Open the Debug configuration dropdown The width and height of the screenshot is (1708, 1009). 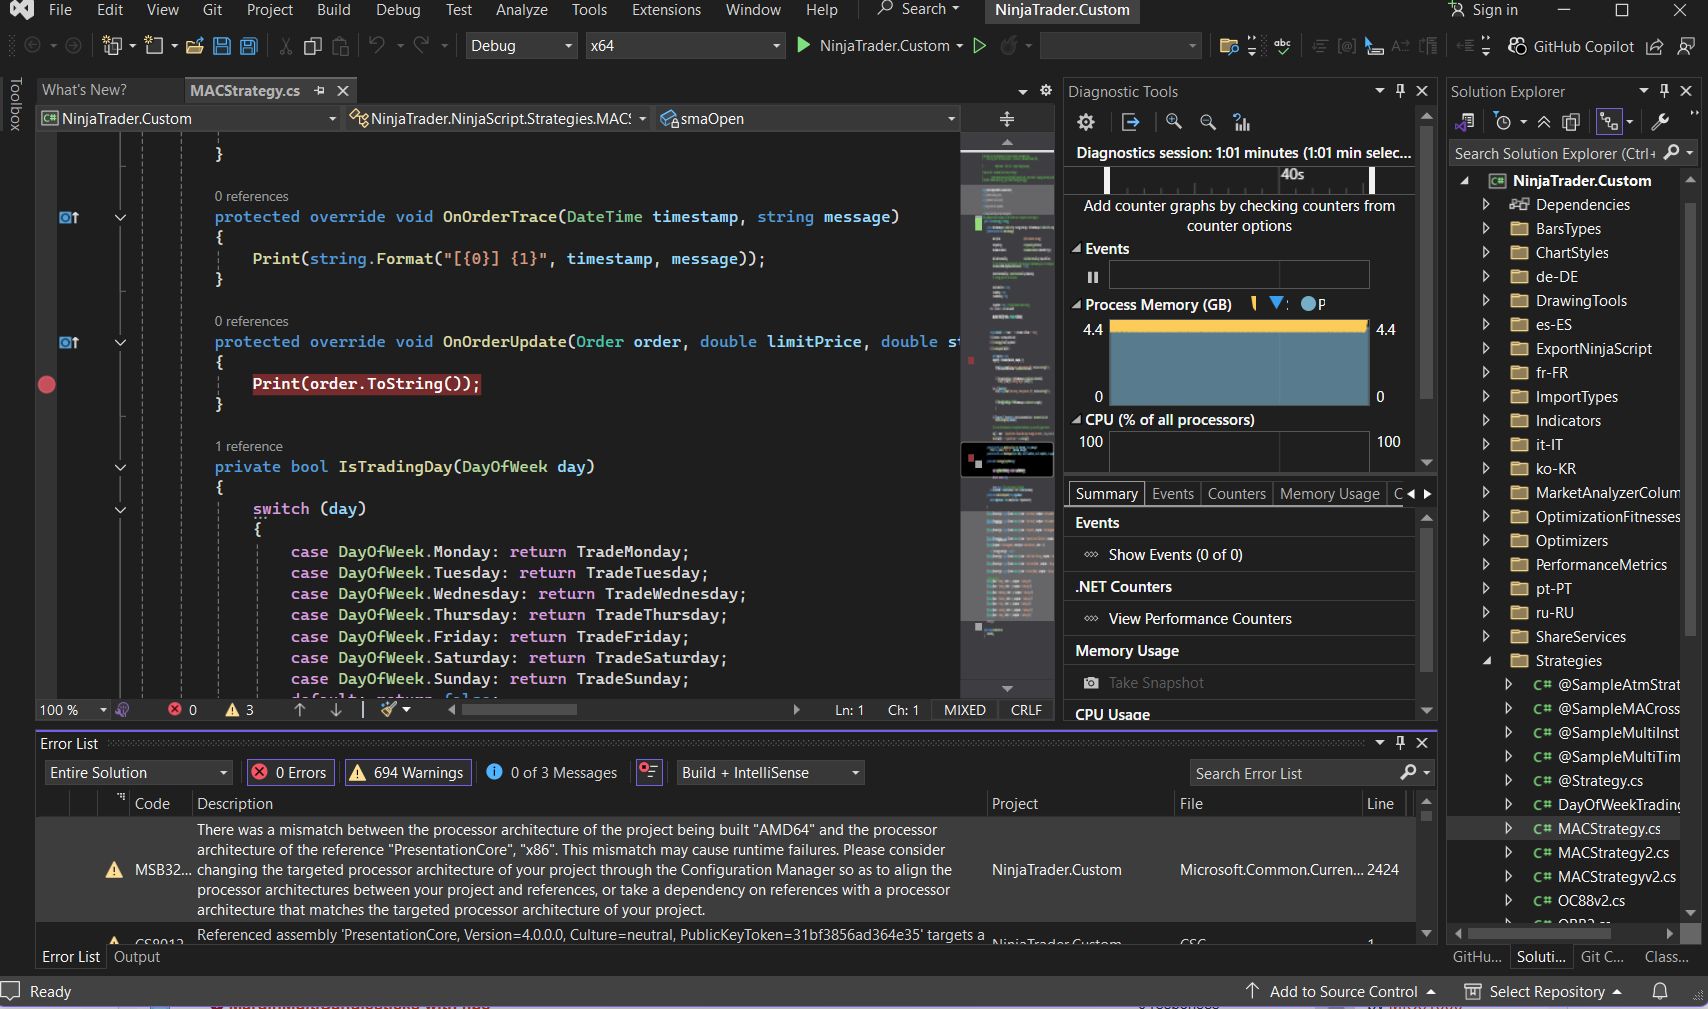tap(521, 46)
